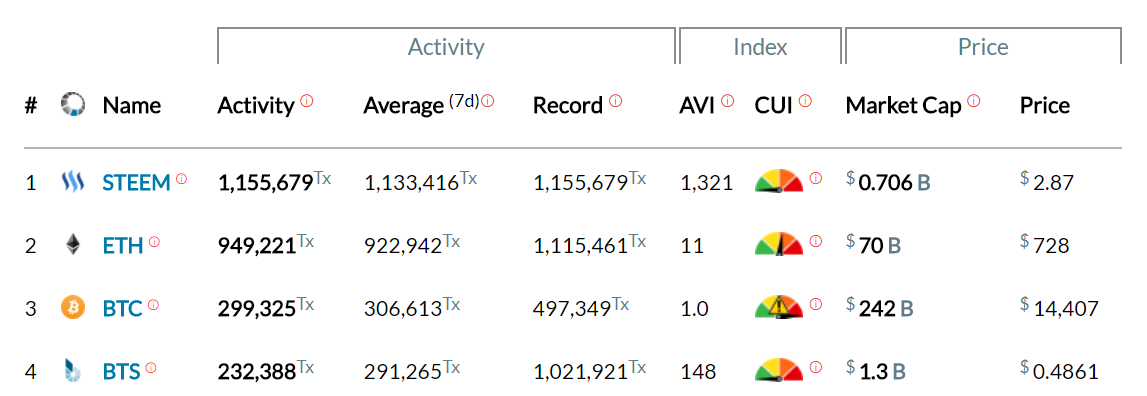Sort by the Price column header

pos(1045,106)
